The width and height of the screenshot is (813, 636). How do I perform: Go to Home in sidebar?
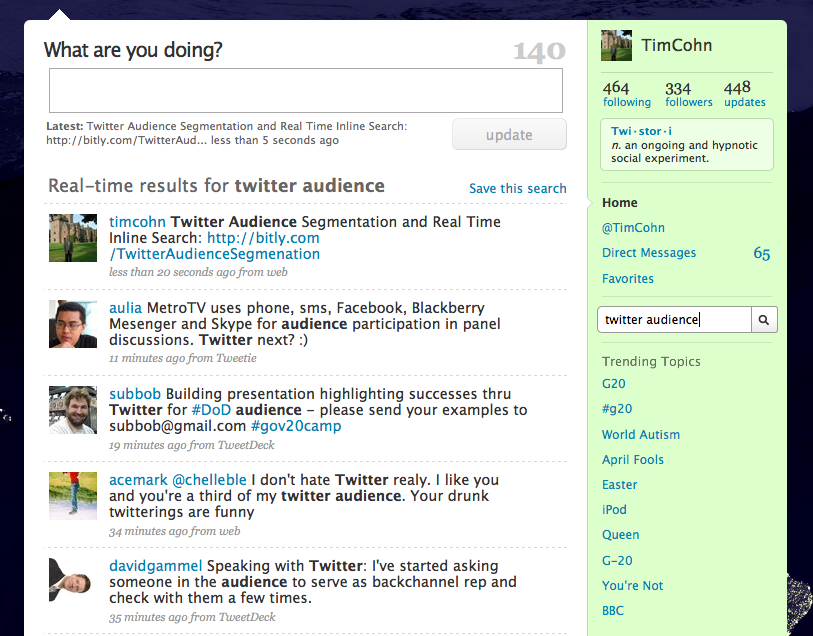click(x=620, y=203)
